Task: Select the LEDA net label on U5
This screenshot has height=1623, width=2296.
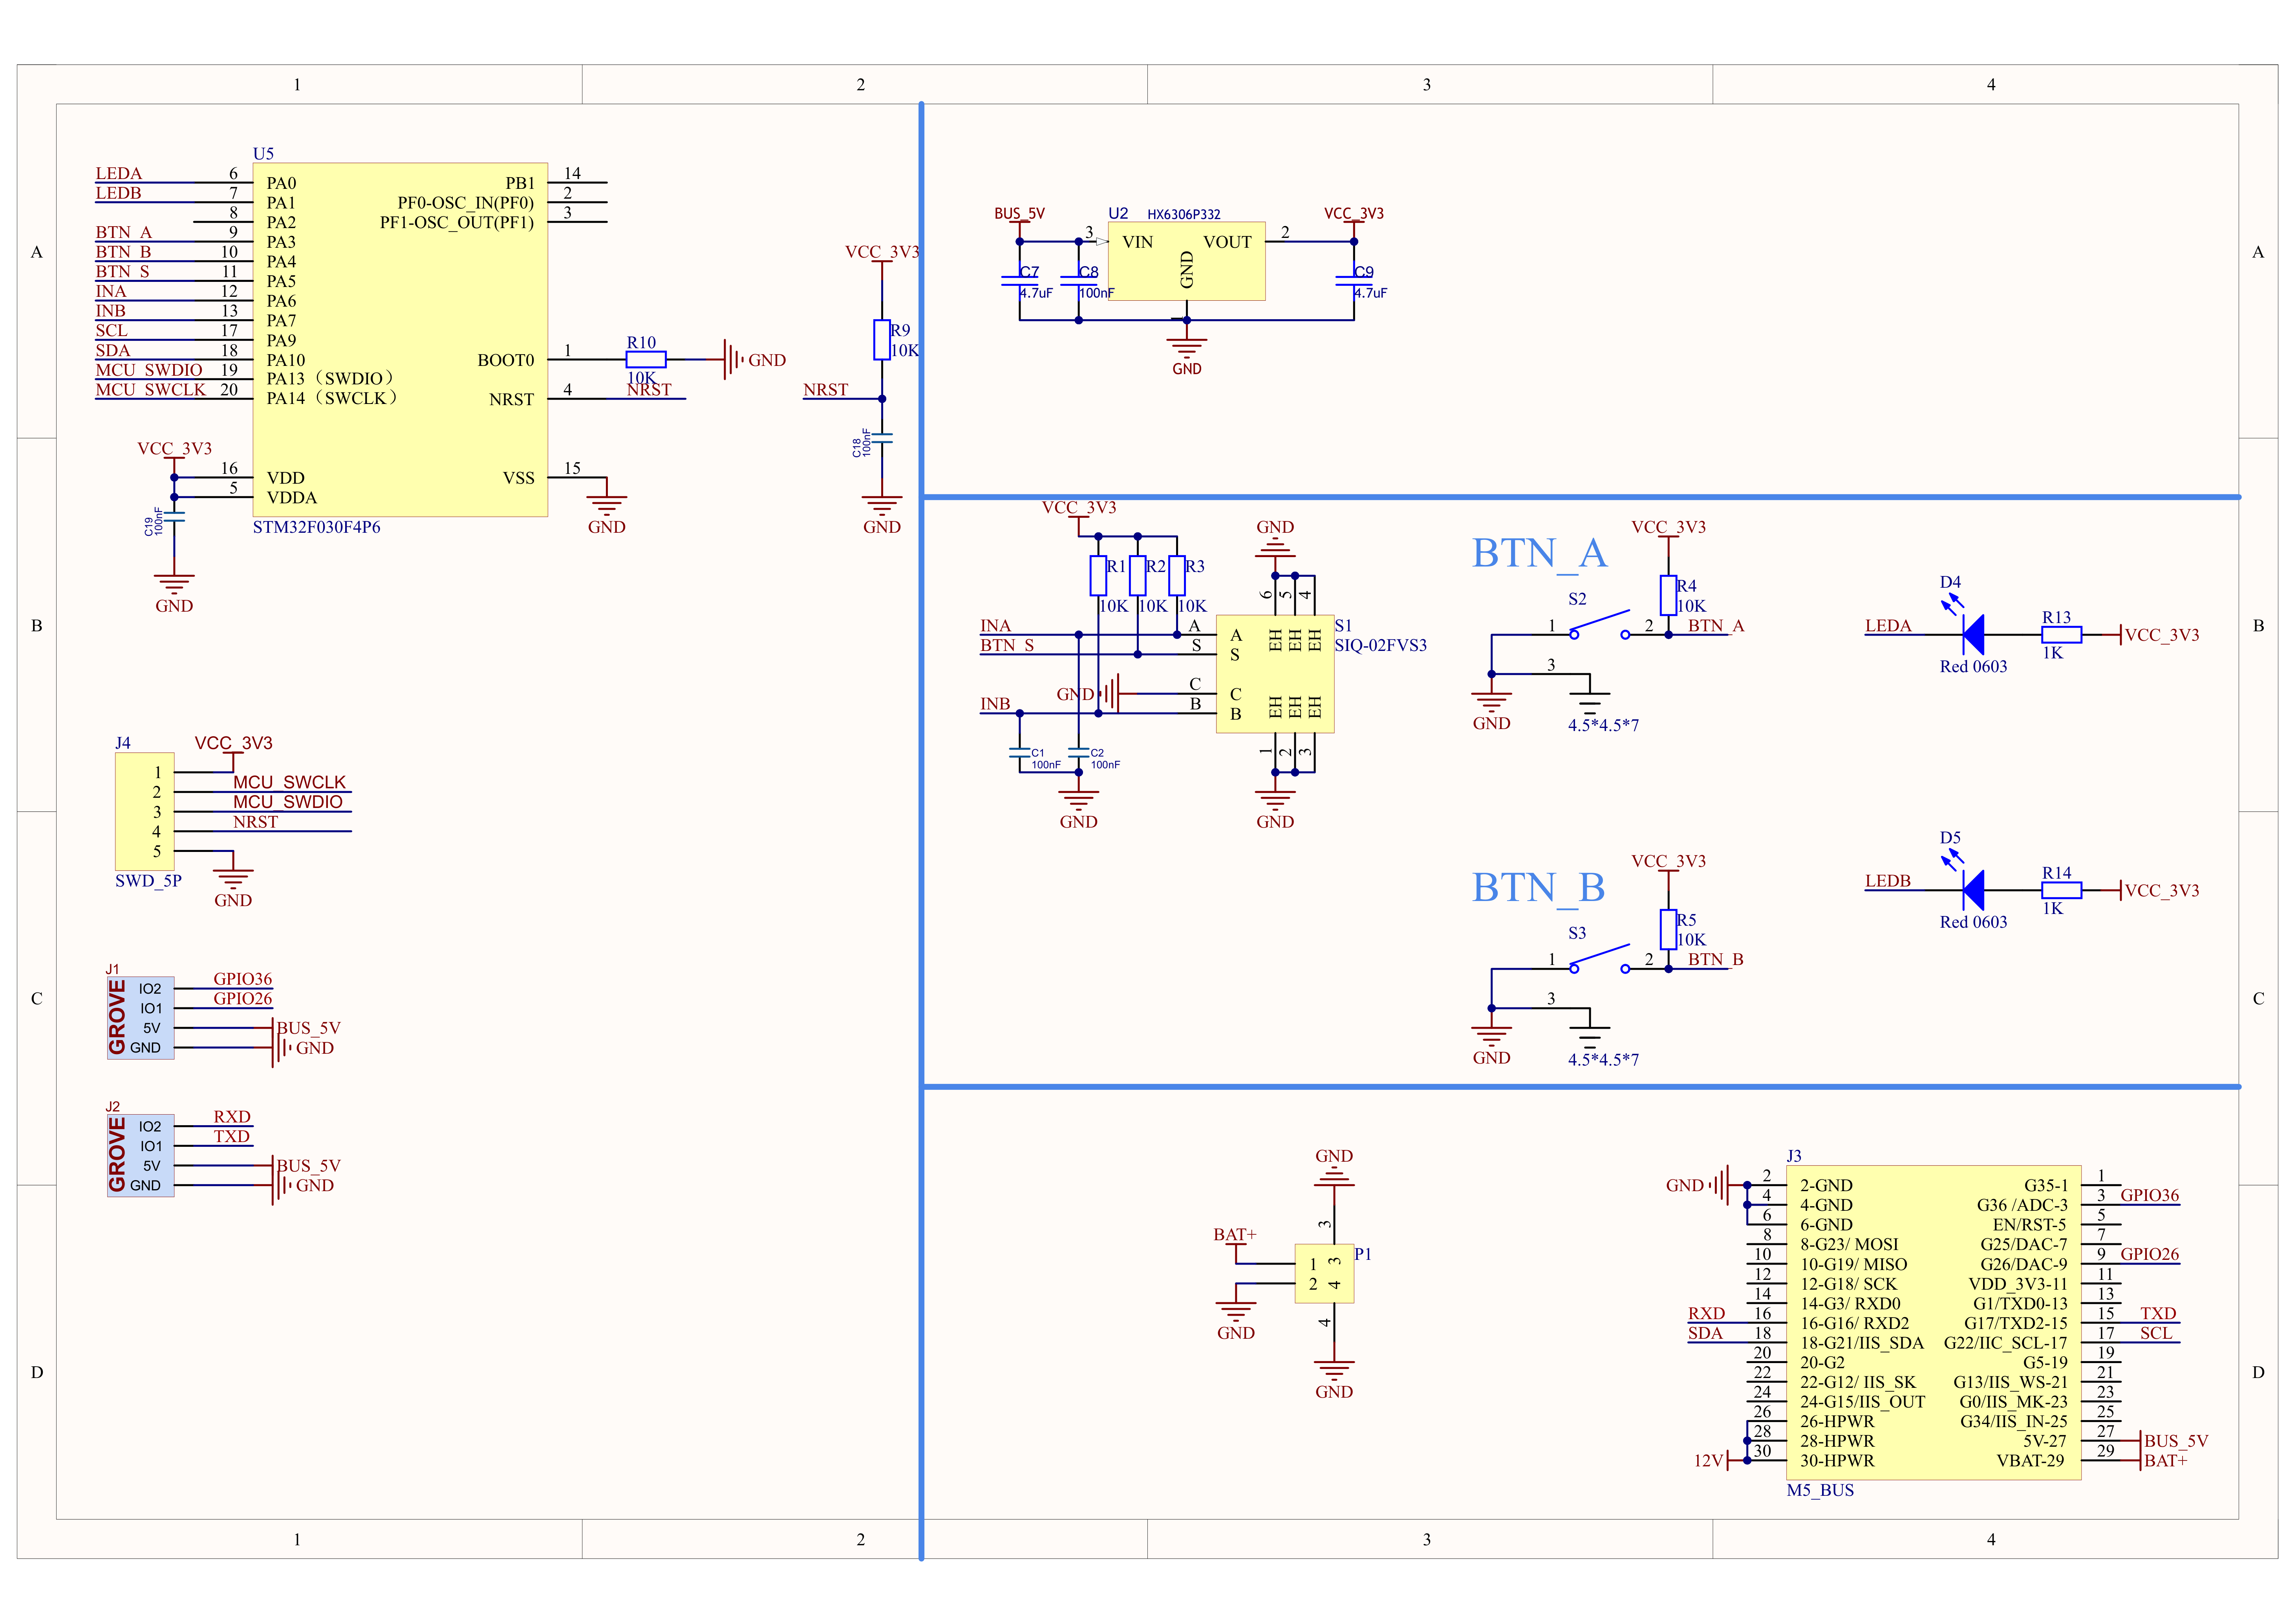Action: 119,173
